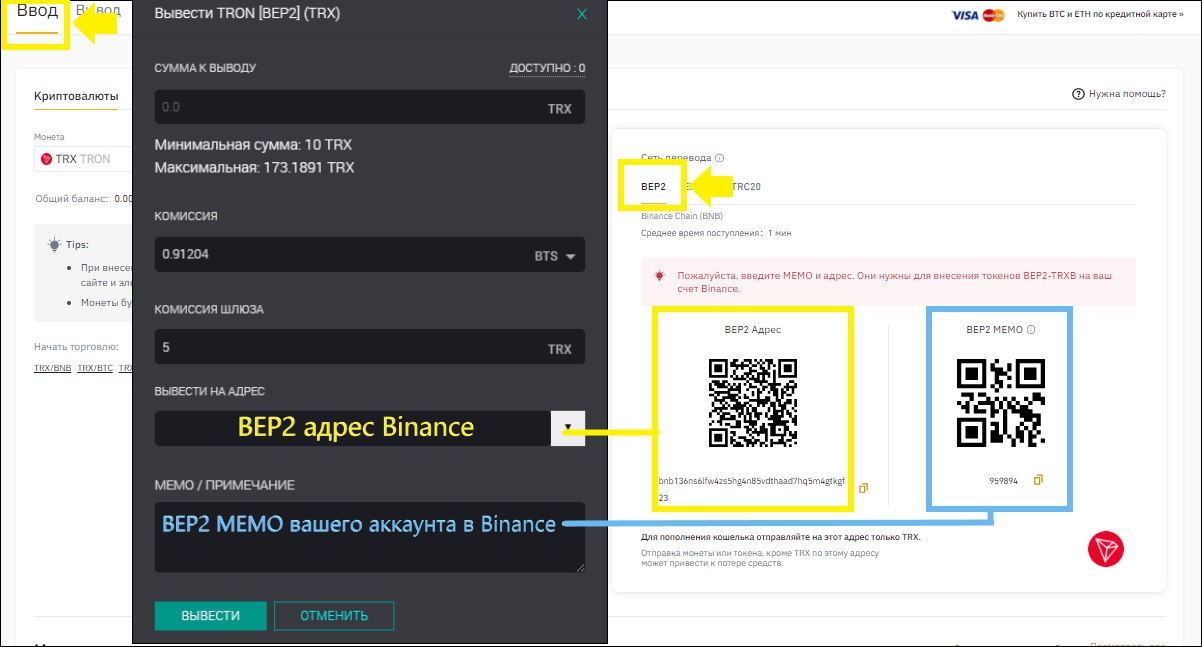Open the TRX/BNB trading pair link
Screen dimensions: 1202x647
(52, 368)
